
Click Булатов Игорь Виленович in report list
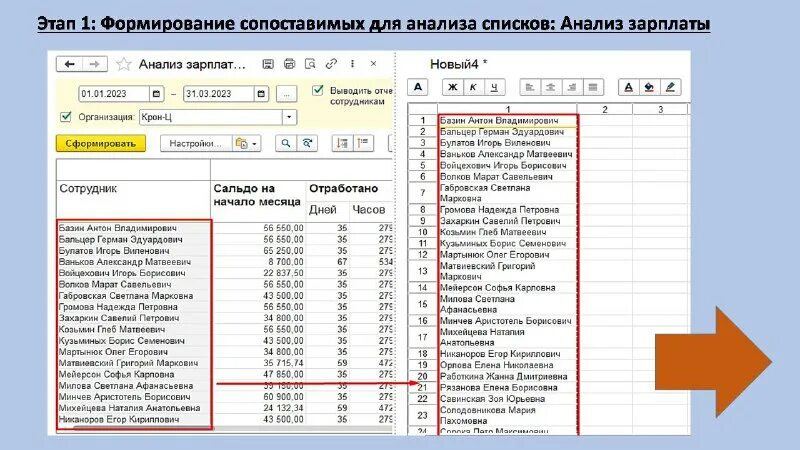114,251
